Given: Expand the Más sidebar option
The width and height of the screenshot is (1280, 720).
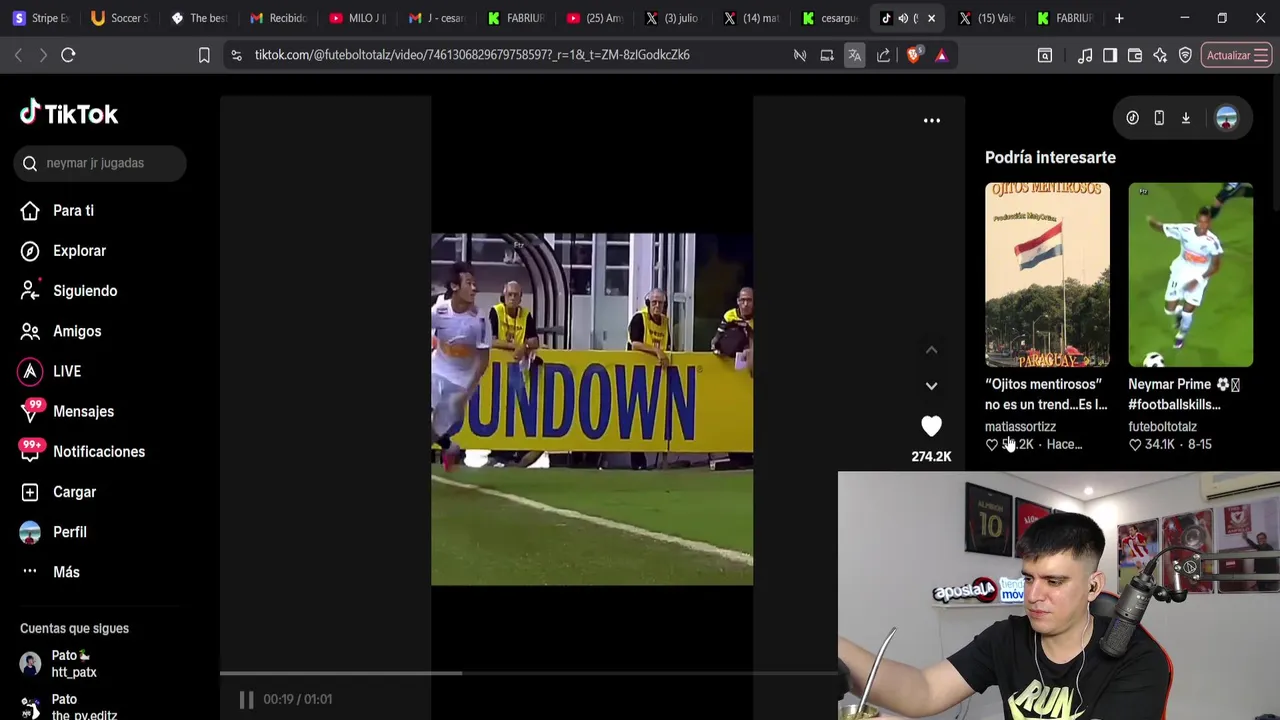Looking at the screenshot, I should click(50, 572).
